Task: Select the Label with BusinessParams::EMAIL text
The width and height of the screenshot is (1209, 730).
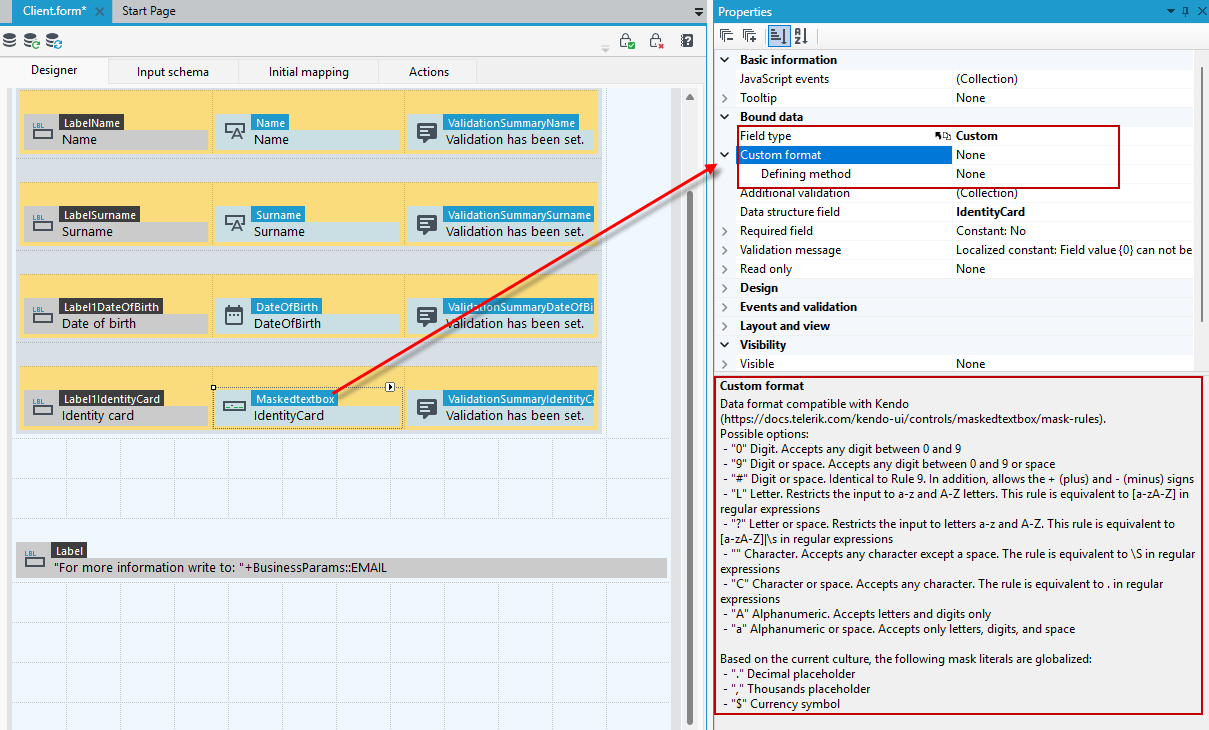Action: 342,559
